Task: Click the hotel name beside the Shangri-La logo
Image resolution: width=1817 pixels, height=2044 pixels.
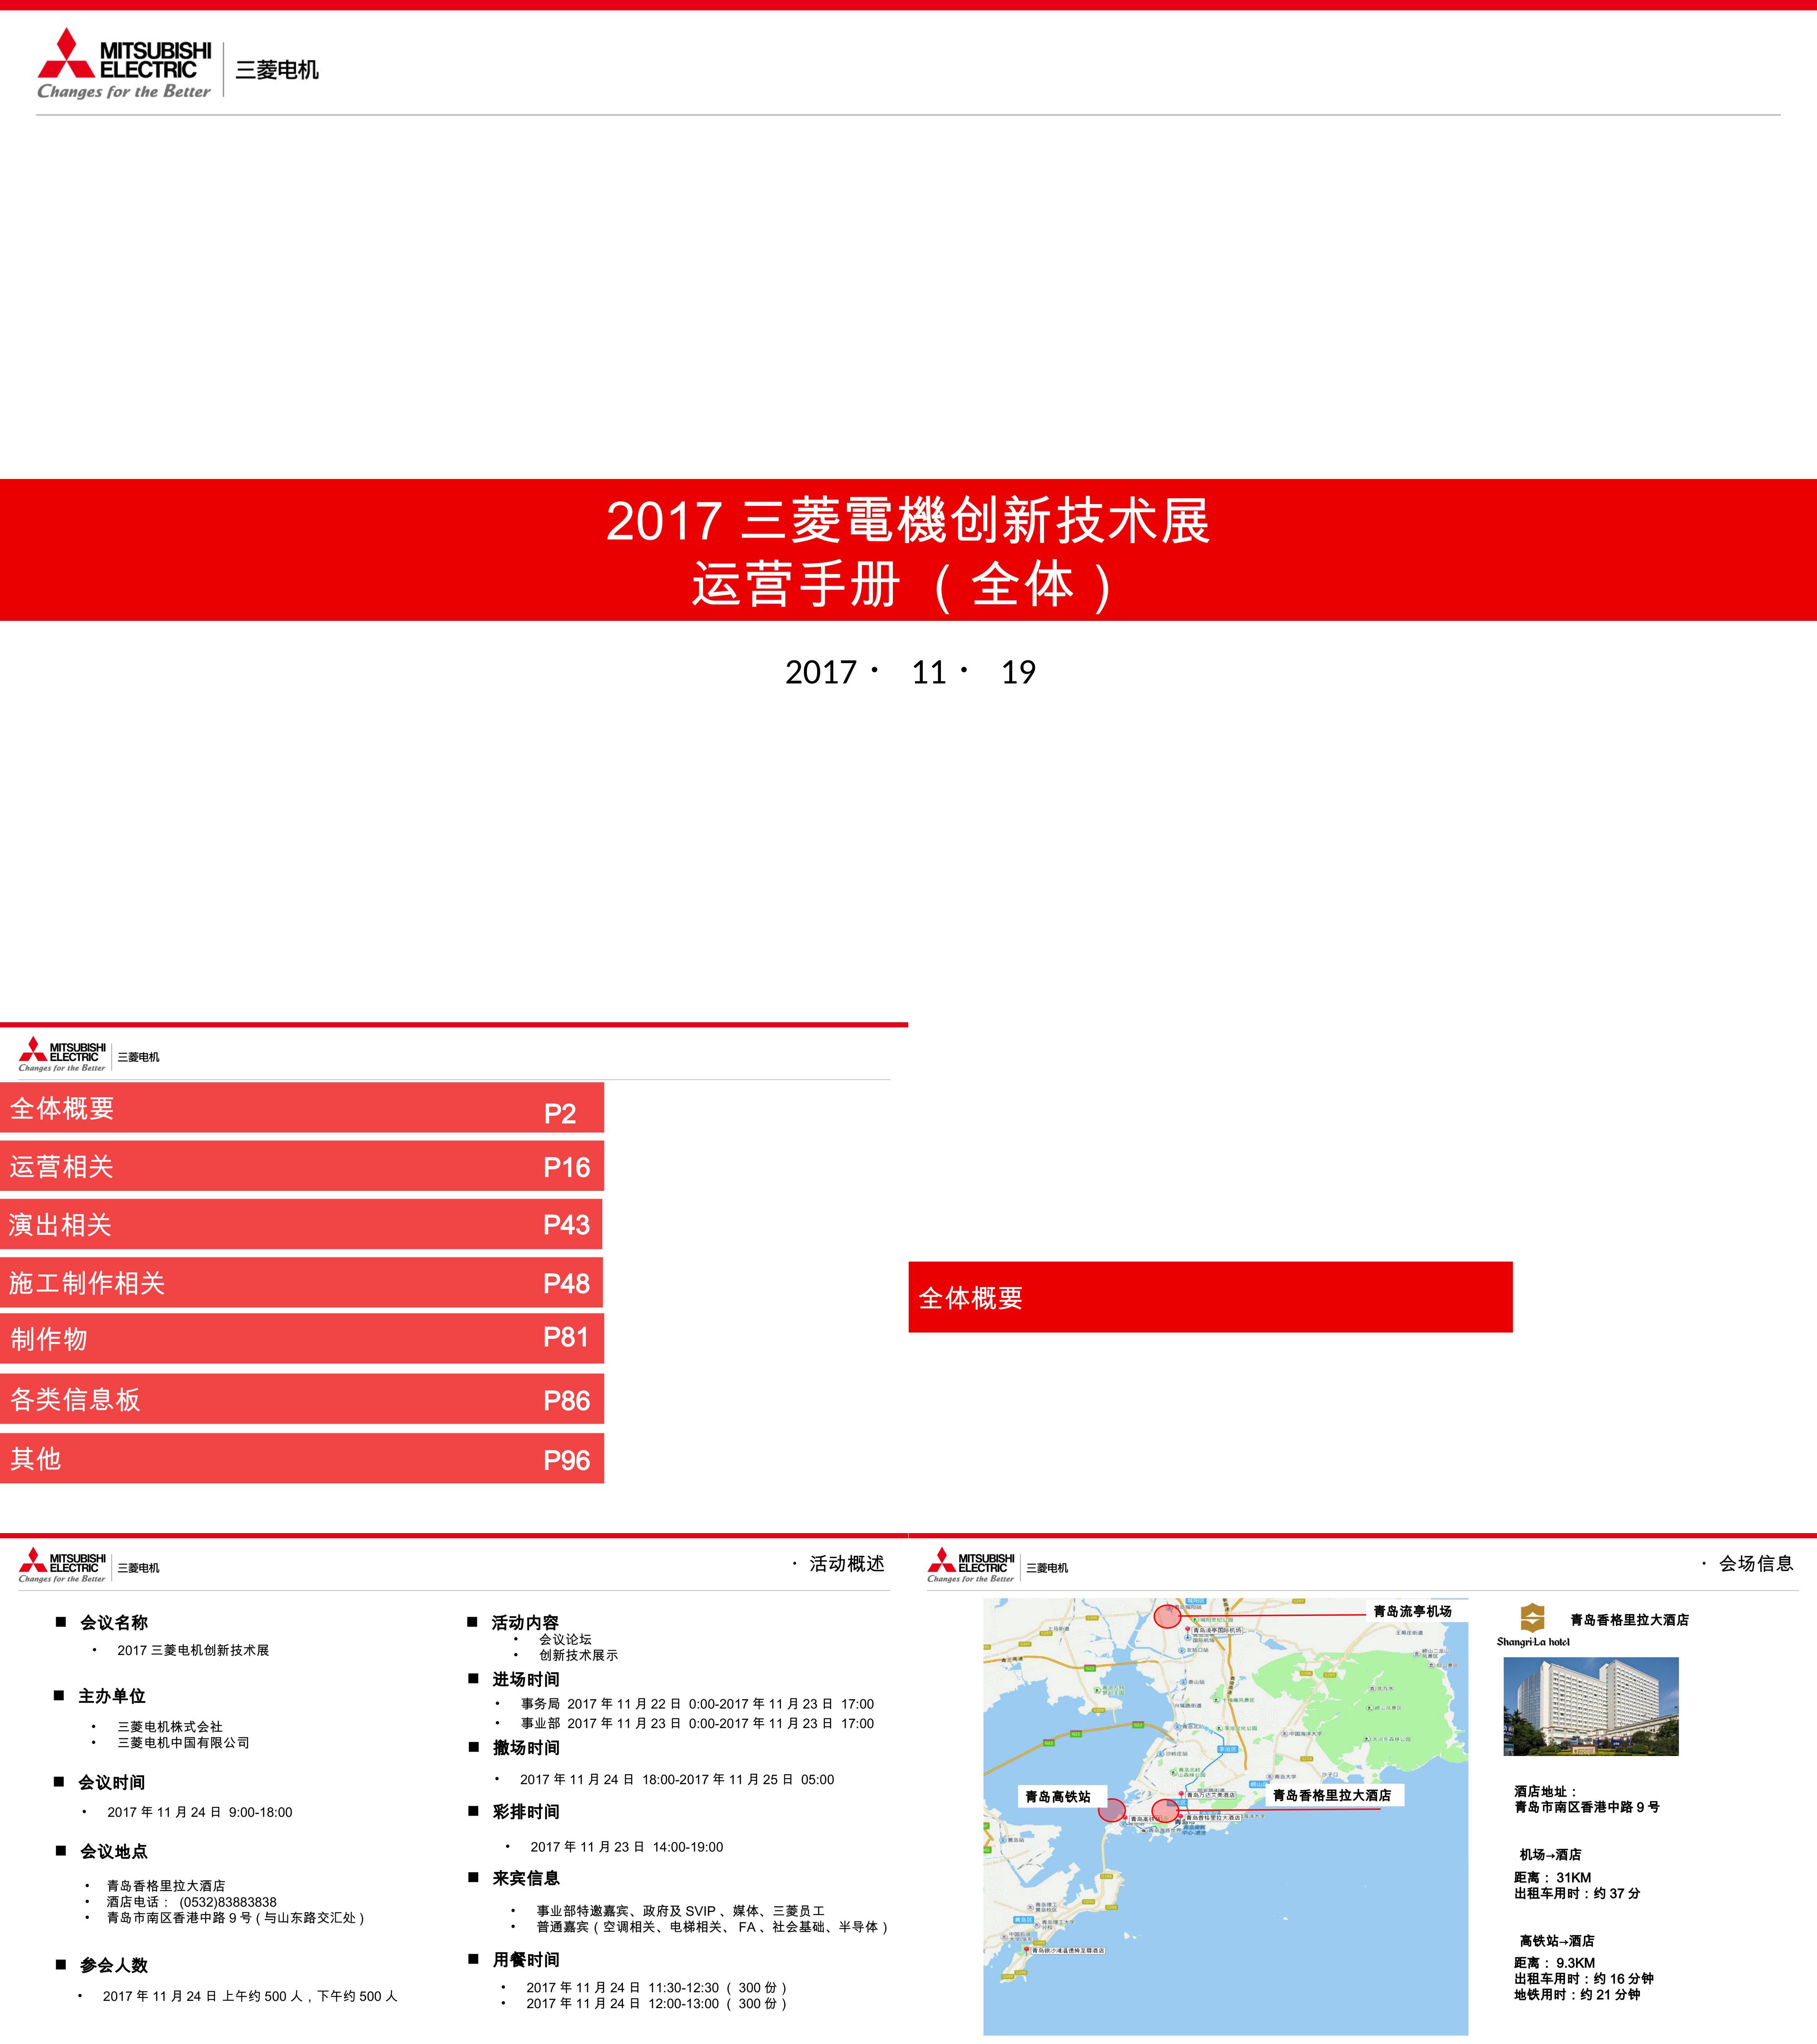Action: point(1629,1619)
